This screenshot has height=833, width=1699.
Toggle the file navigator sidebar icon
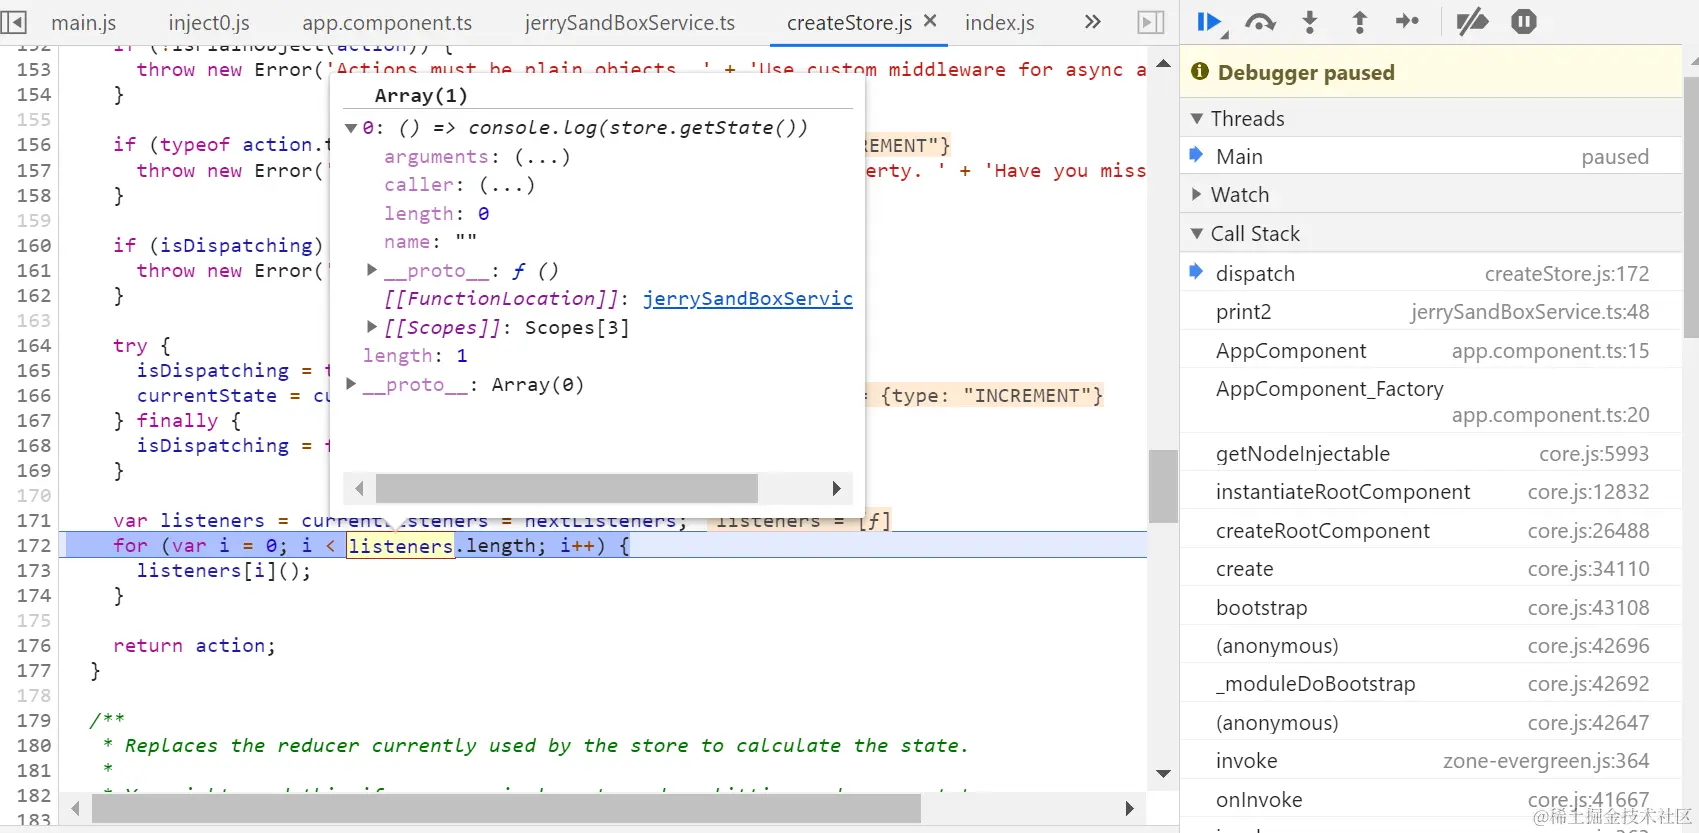coord(14,22)
